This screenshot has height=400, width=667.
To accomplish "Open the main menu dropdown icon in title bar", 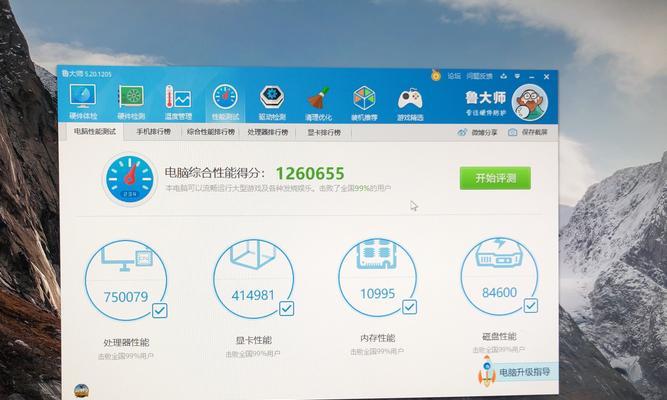I will point(517,76).
